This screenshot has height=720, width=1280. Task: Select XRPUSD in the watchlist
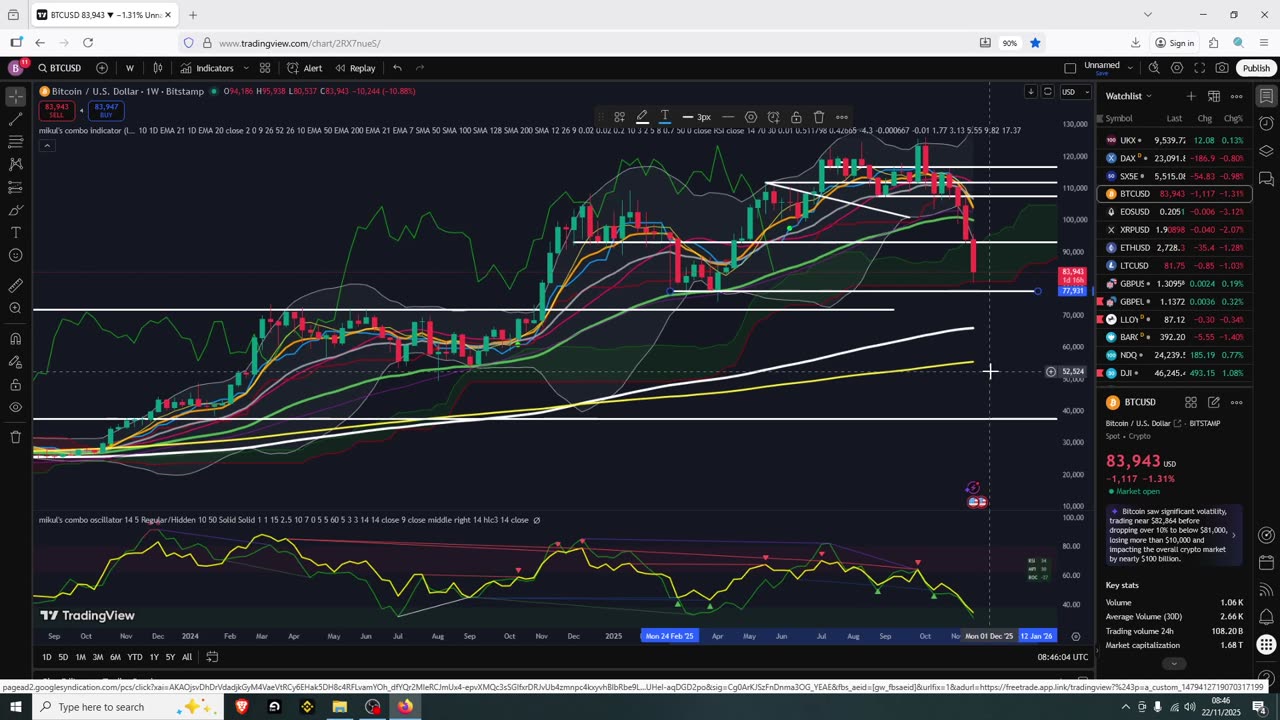(1174, 230)
